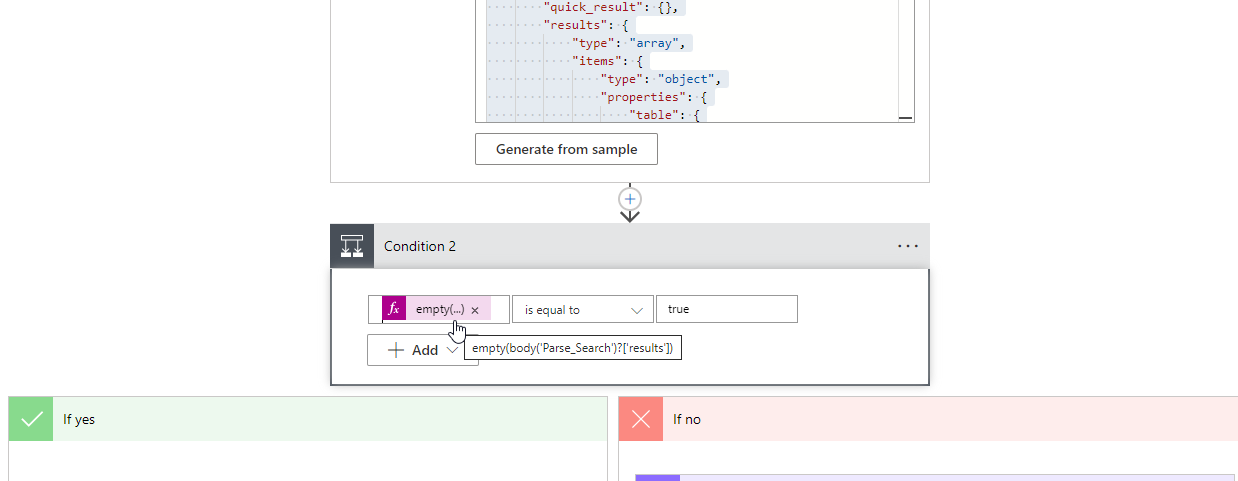Screen dimensions: 1238x481
Task: Click the If yes green checkmark icon
Action: 31,419
